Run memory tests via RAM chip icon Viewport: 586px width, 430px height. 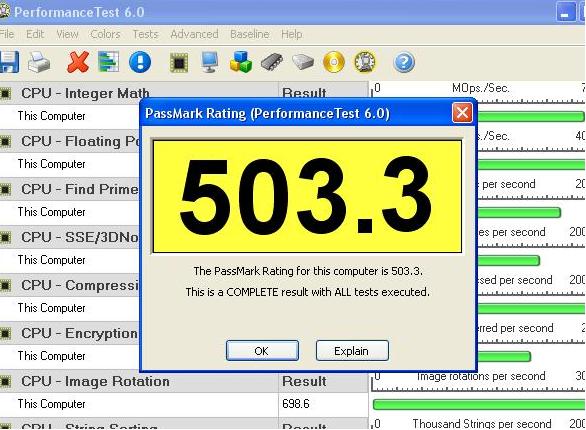coord(272,62)
